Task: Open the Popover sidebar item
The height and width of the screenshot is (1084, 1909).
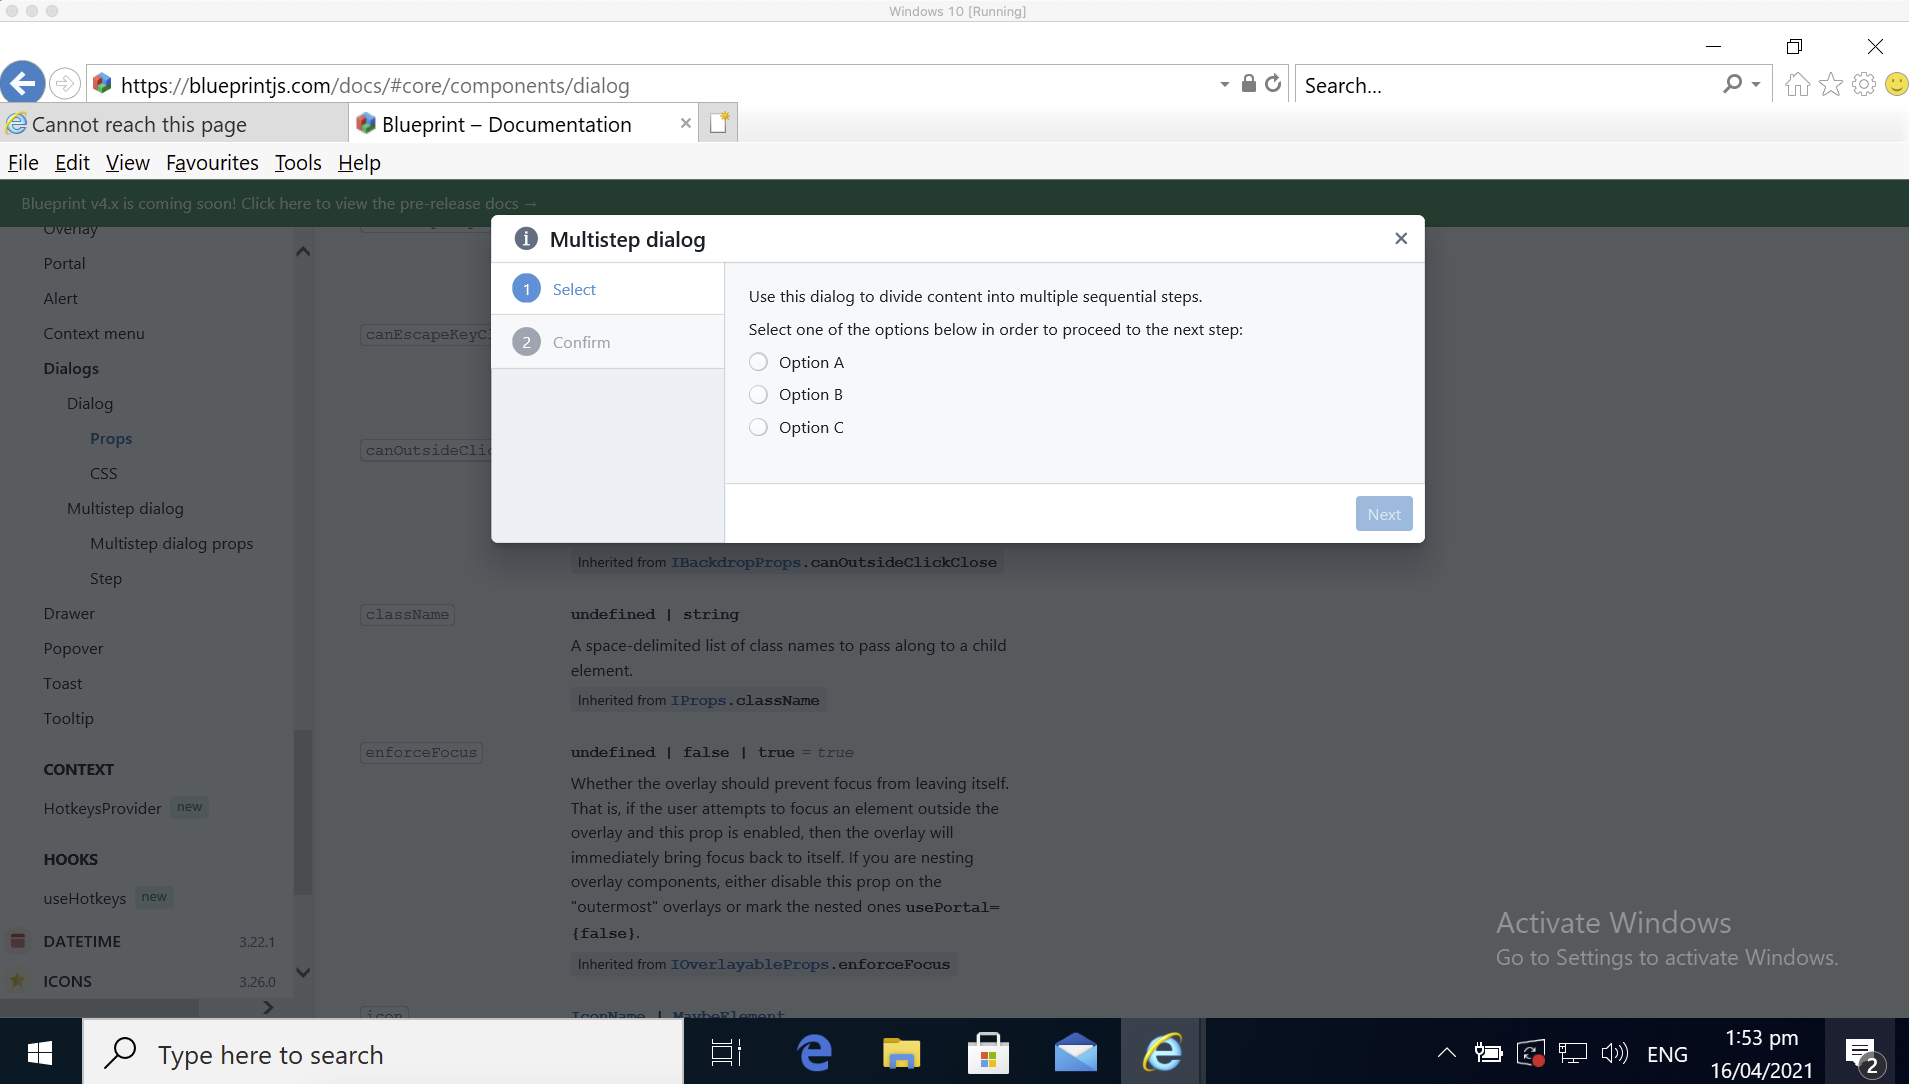Action: pos(73,648)
